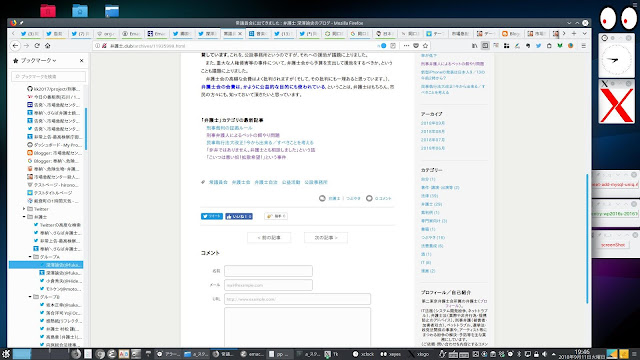The width and height of the screenshot is (640, 360).
Task: Open the Firefox hamburger menu
Action: tap(583, 46)
